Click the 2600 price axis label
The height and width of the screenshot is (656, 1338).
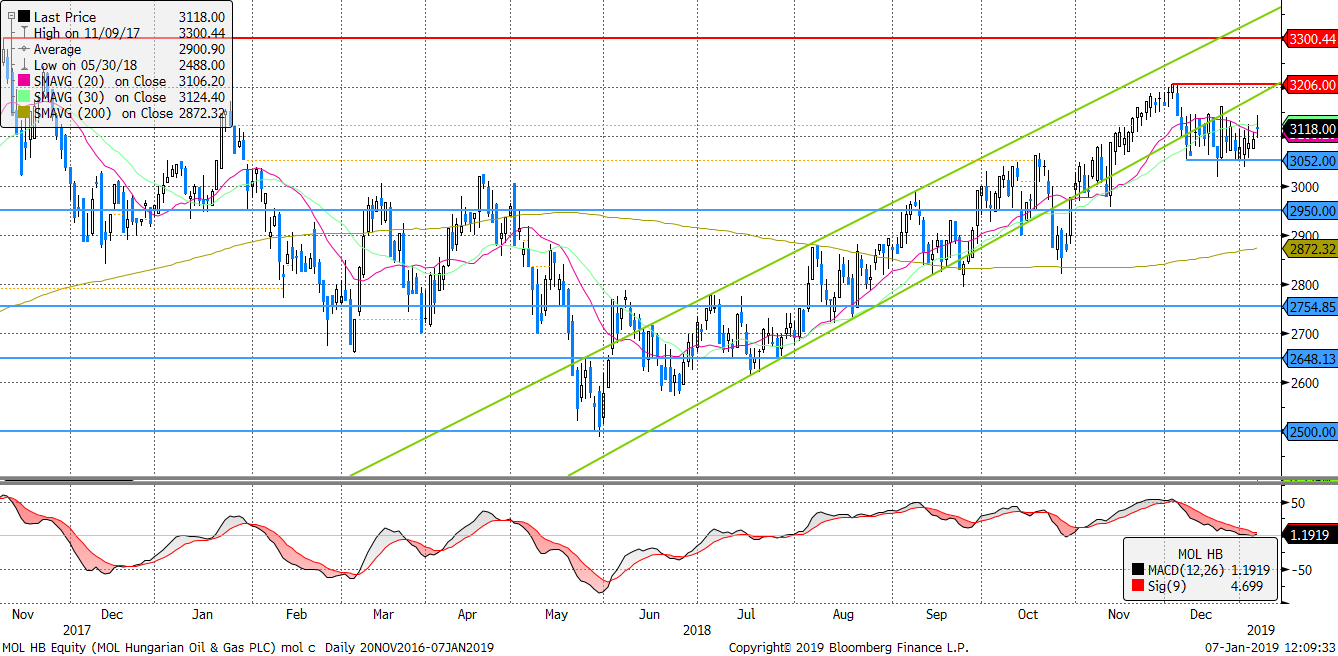[x=1305, y=382]
